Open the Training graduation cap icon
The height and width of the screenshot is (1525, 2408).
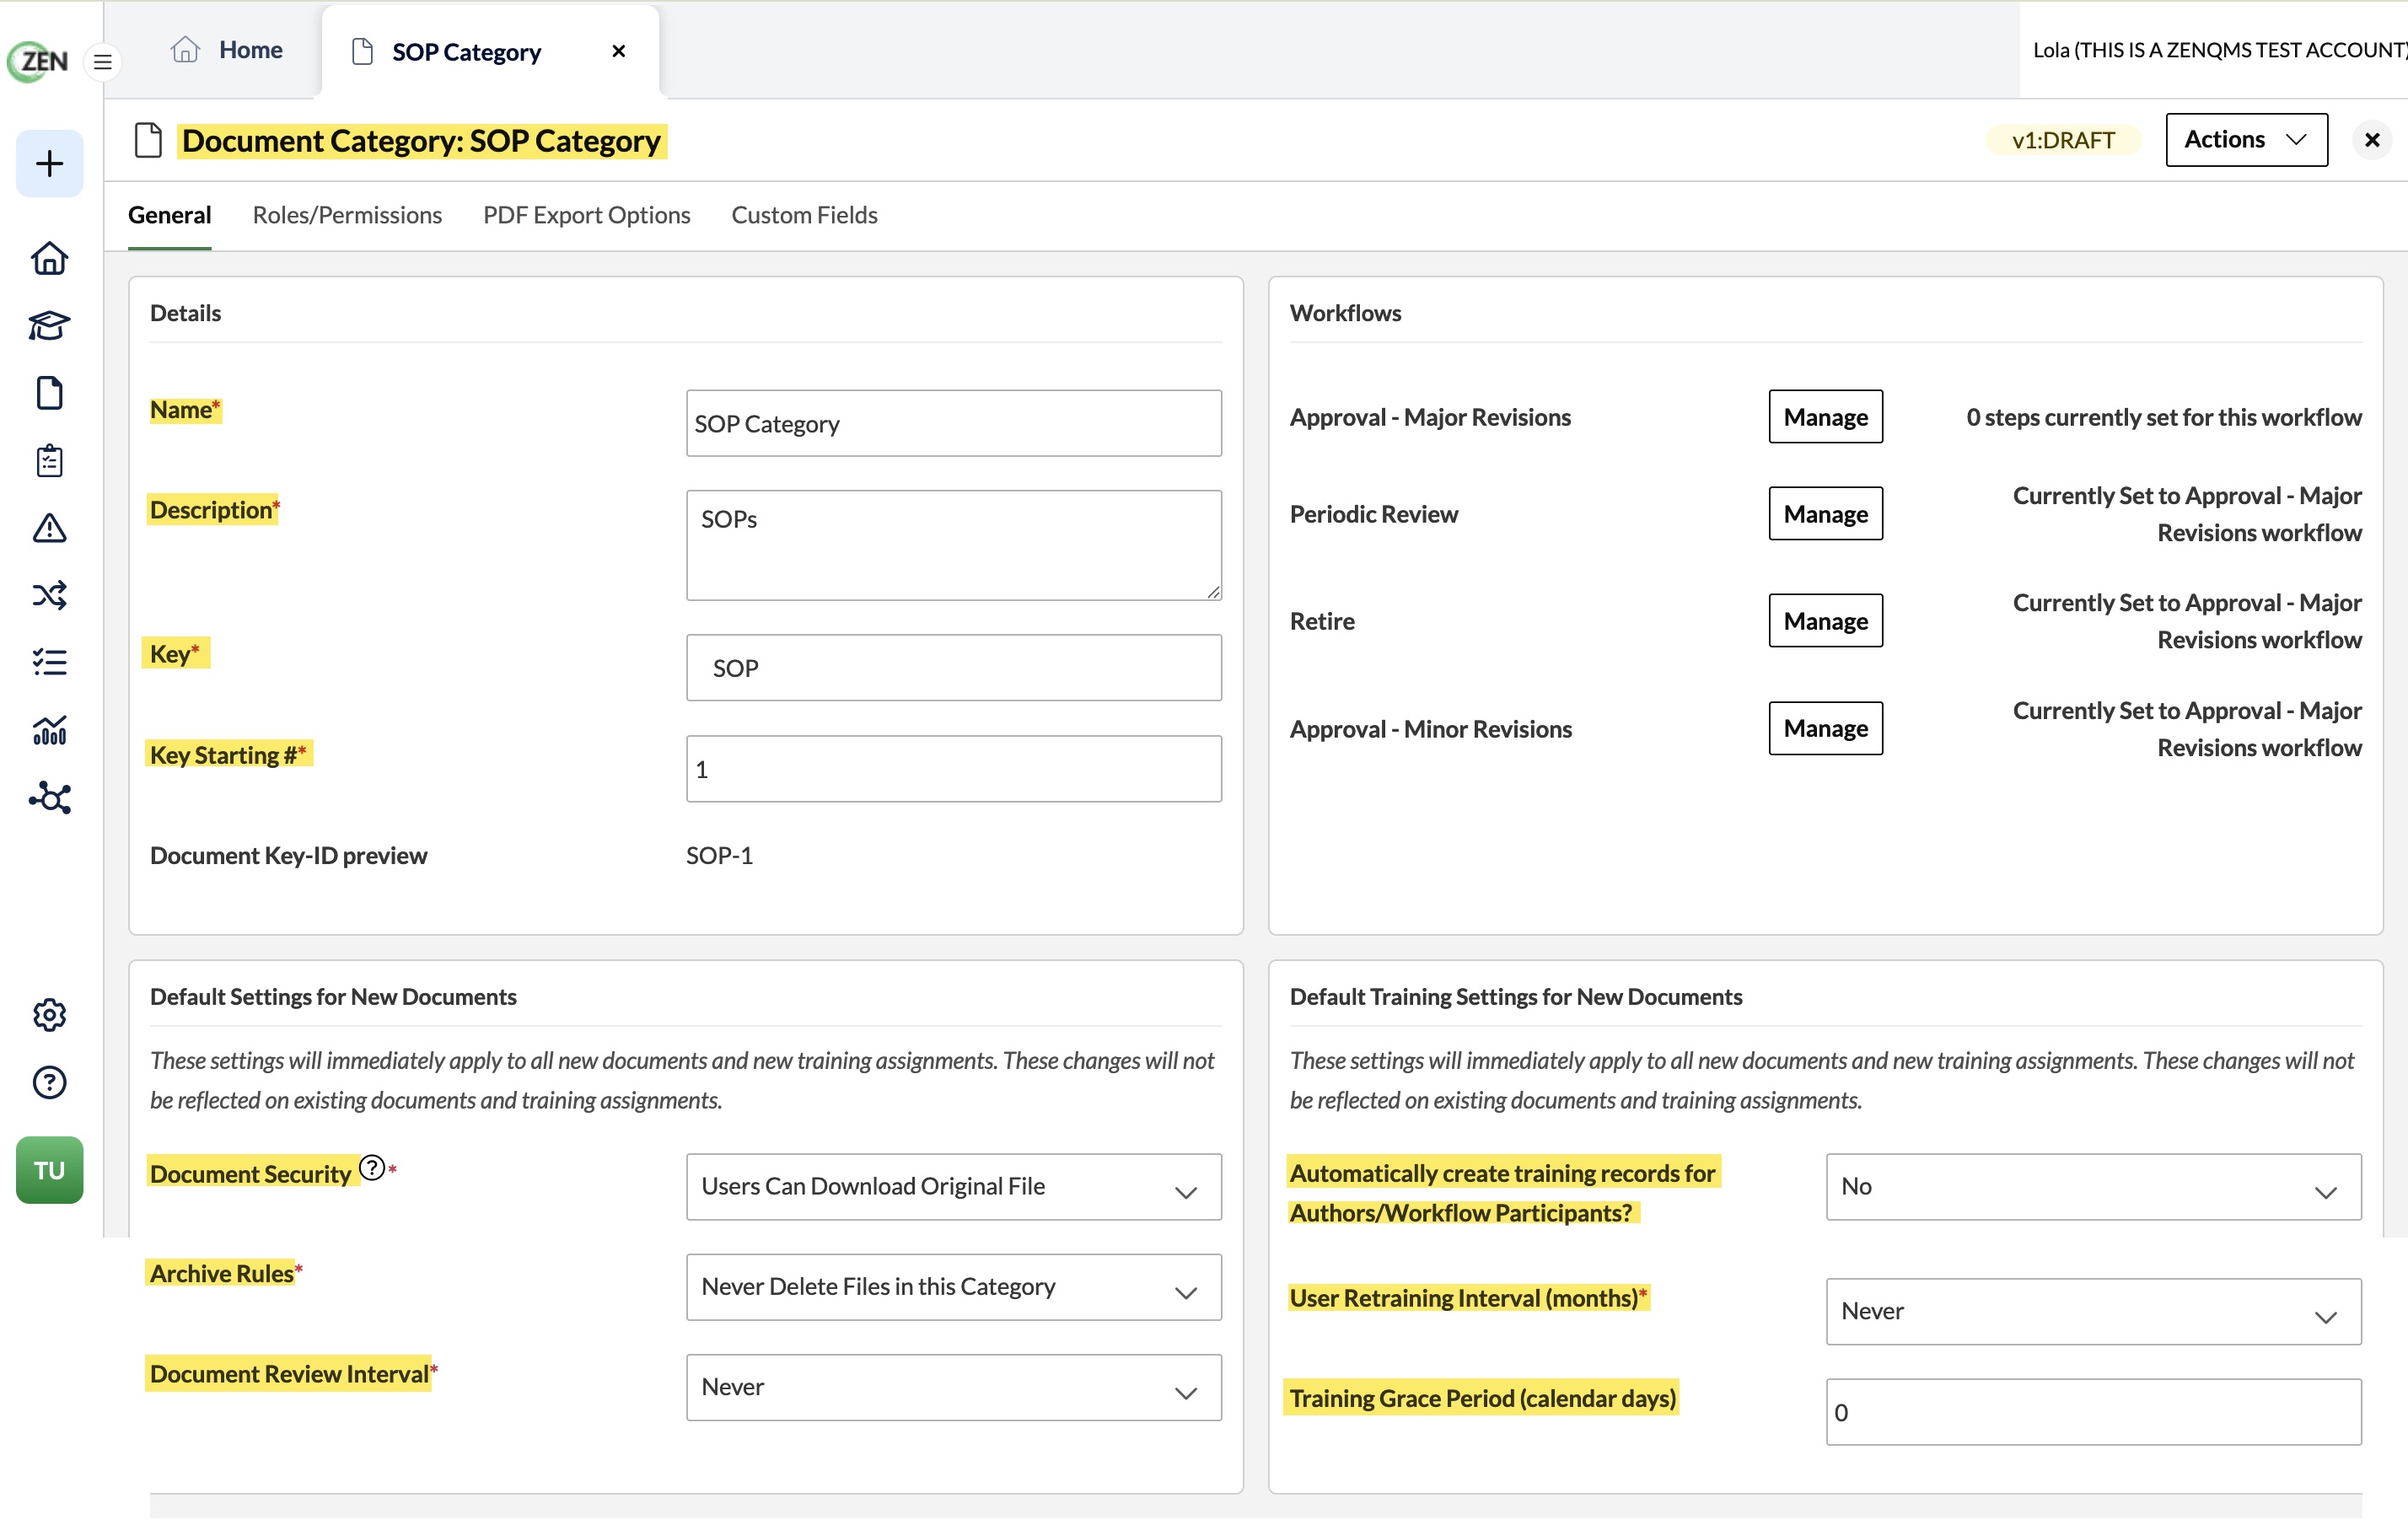49,326
